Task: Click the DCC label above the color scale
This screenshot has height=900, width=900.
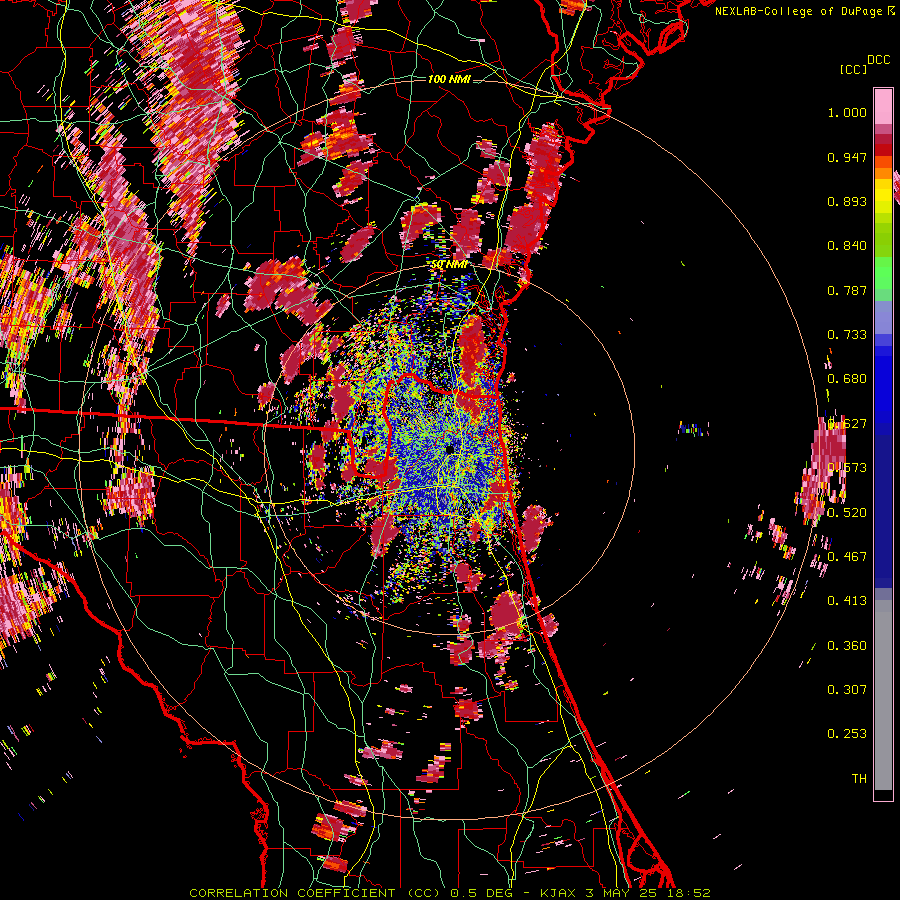Action: (878, 59)
